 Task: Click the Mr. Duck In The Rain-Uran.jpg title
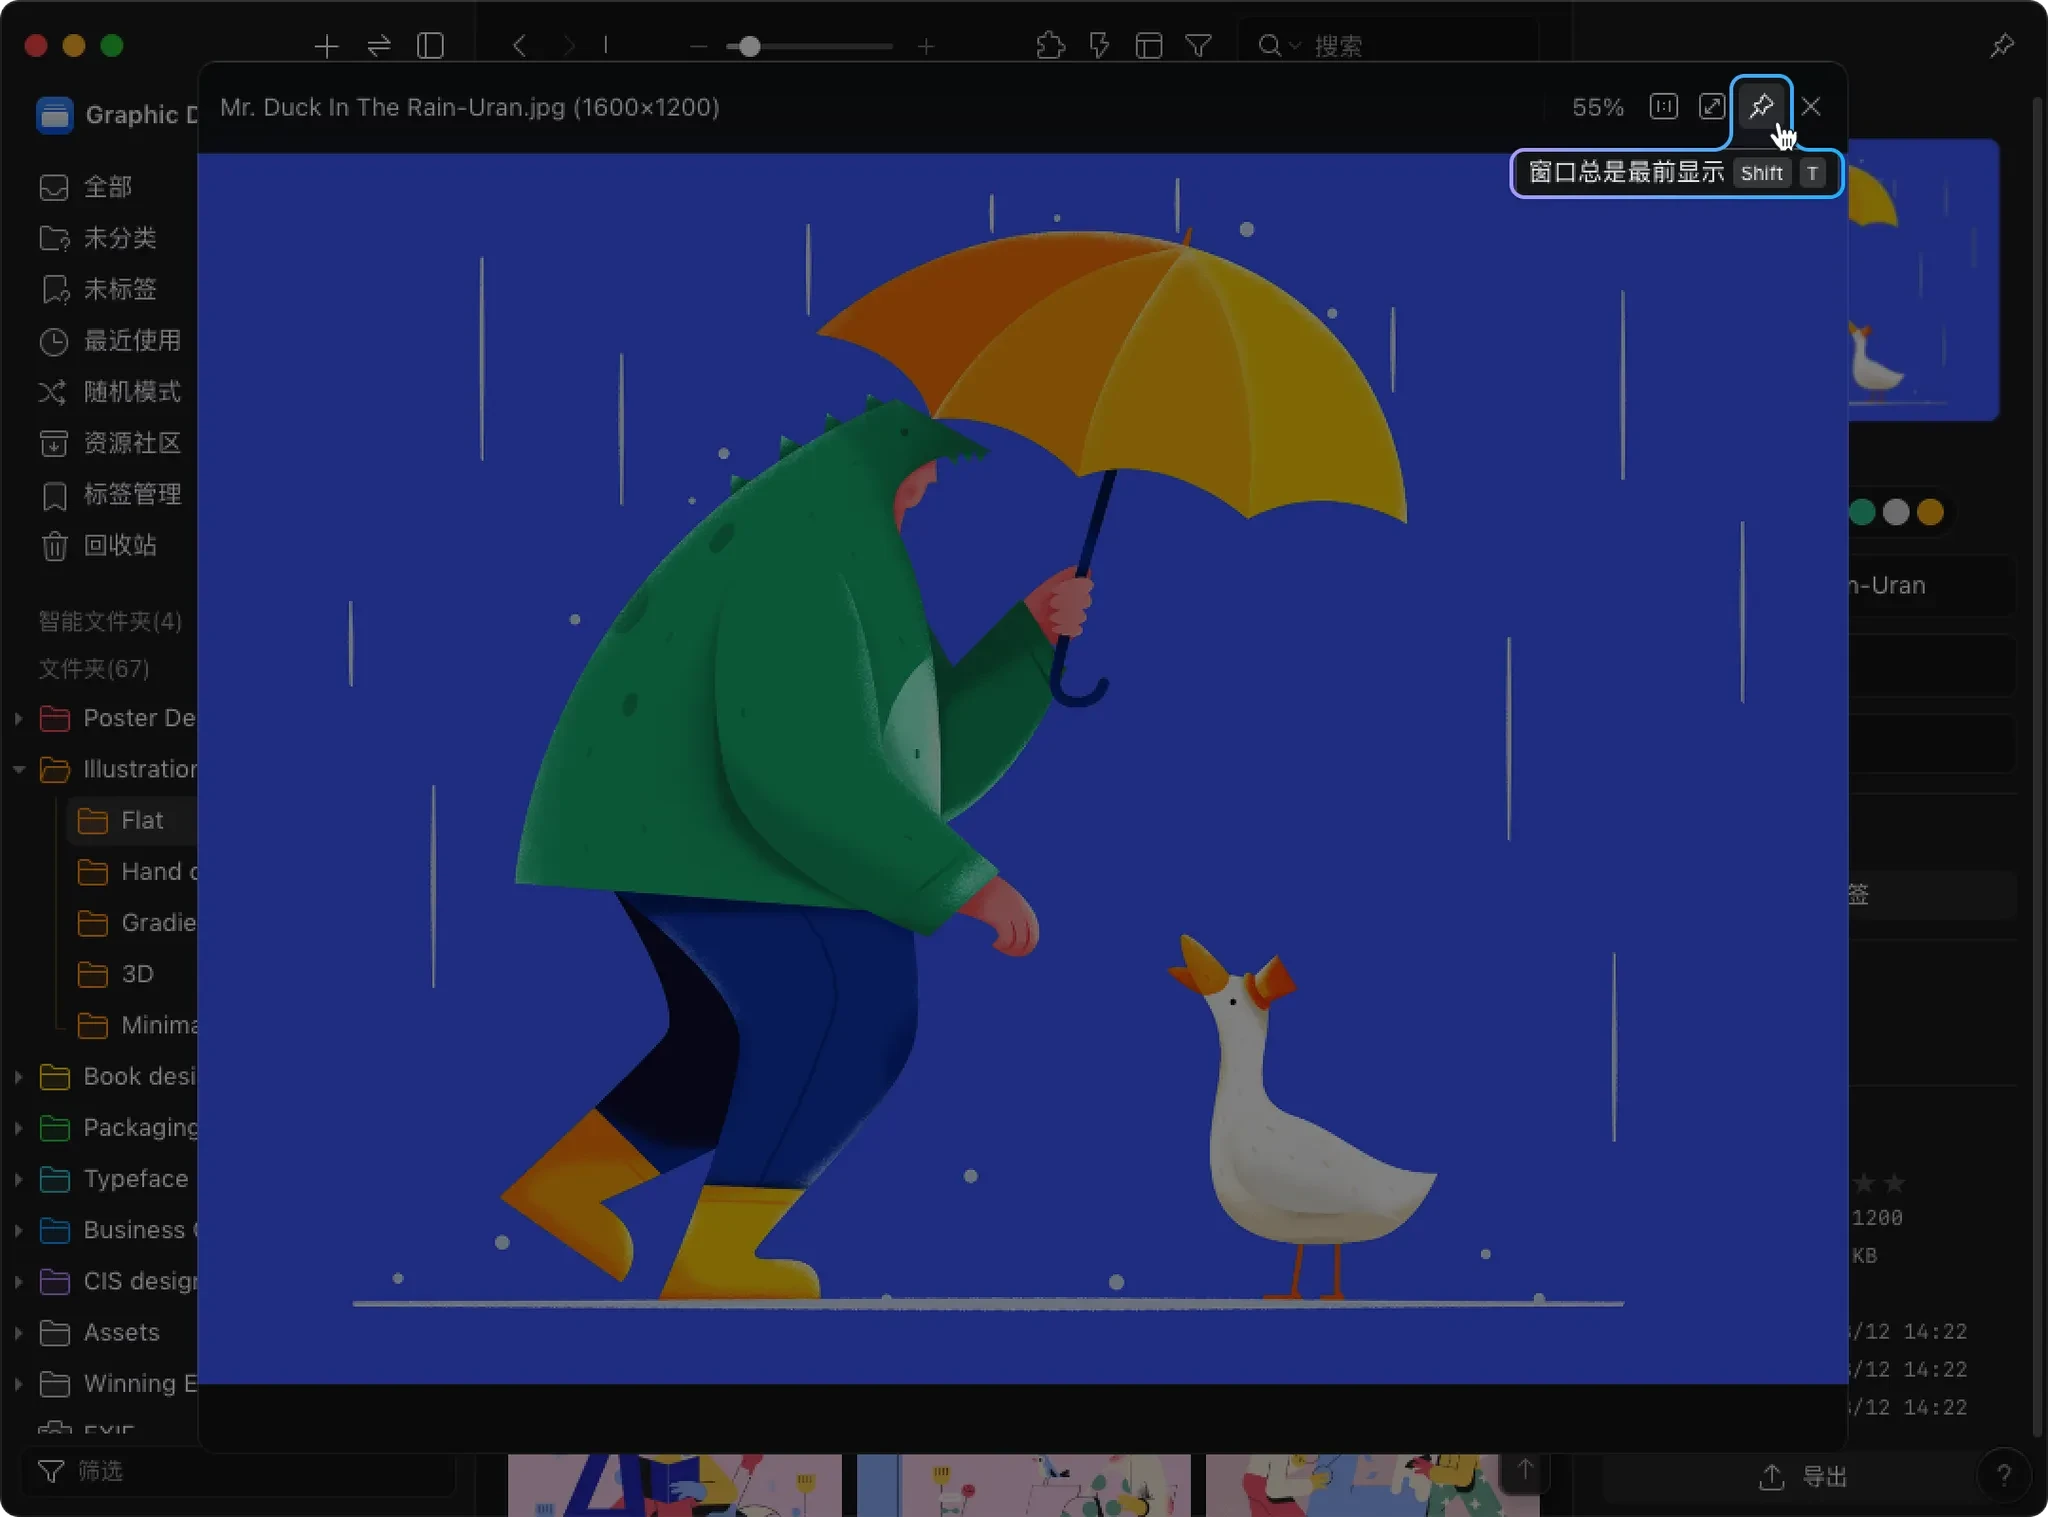(392, 107)
